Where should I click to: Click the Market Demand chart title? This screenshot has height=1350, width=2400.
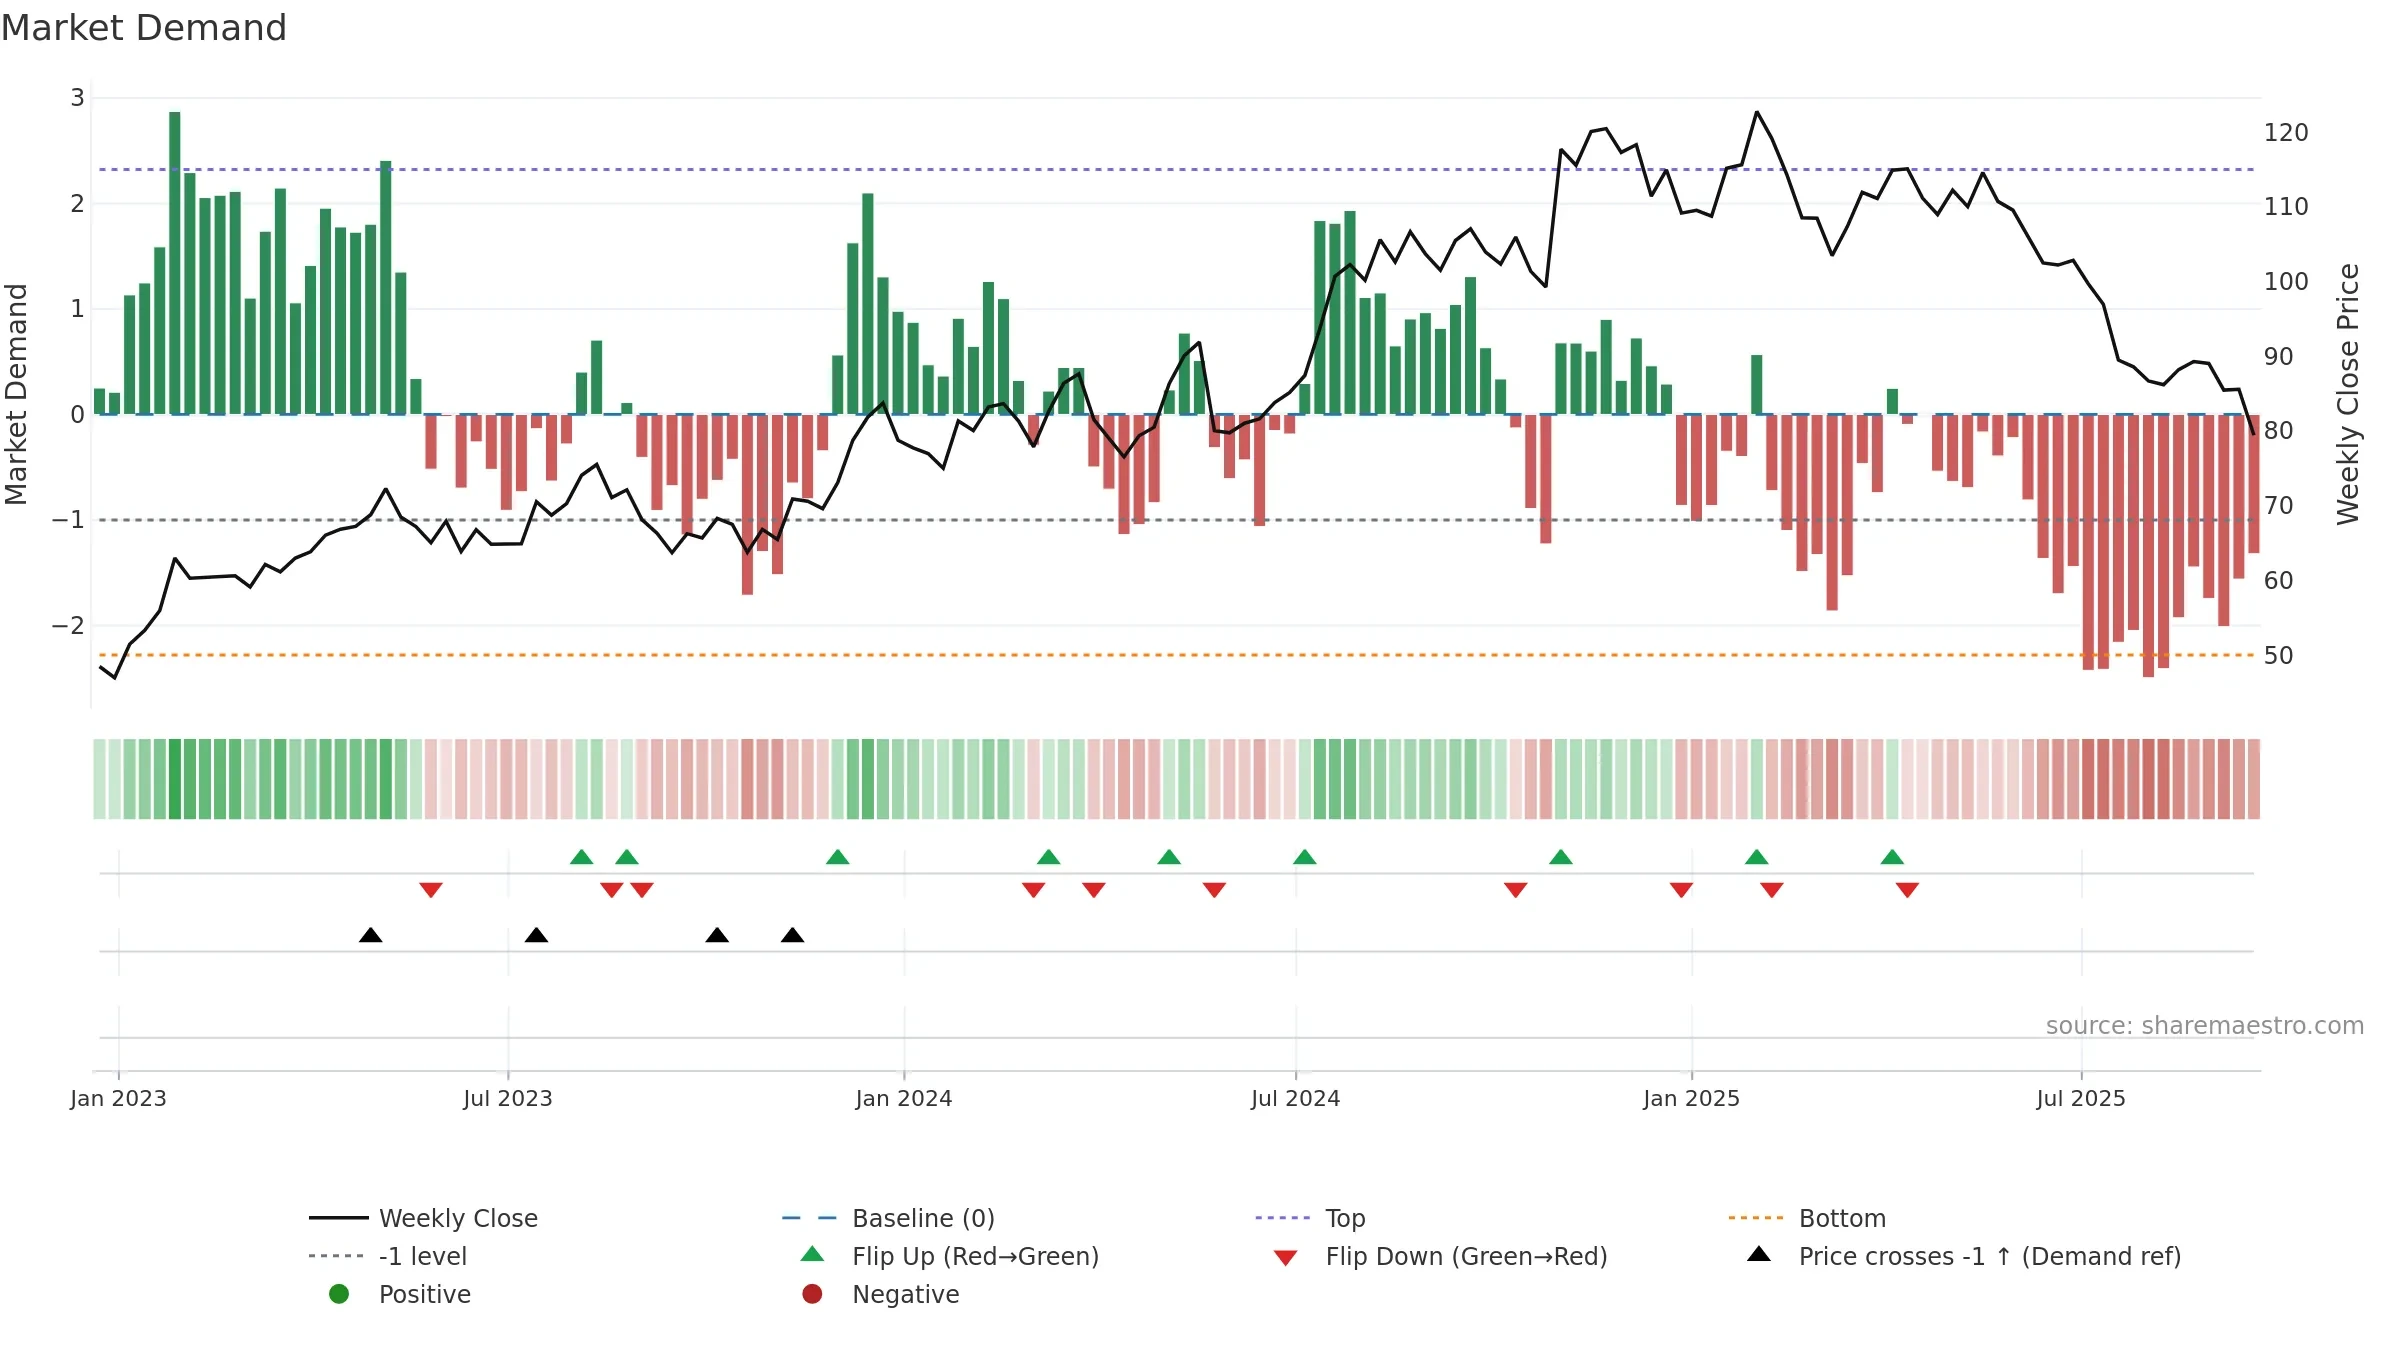click(144, 28)
